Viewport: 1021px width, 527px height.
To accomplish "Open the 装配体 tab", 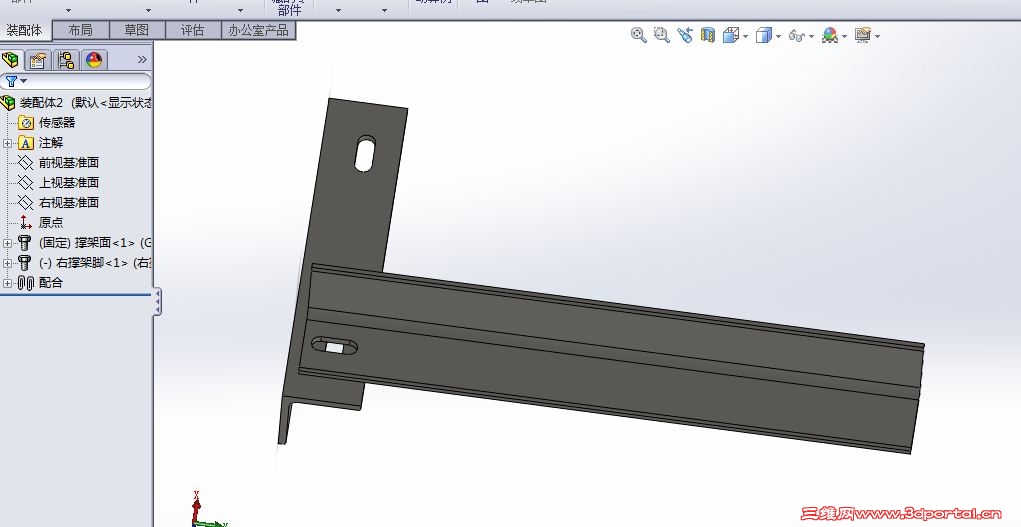I will click(x=24, y=30).
